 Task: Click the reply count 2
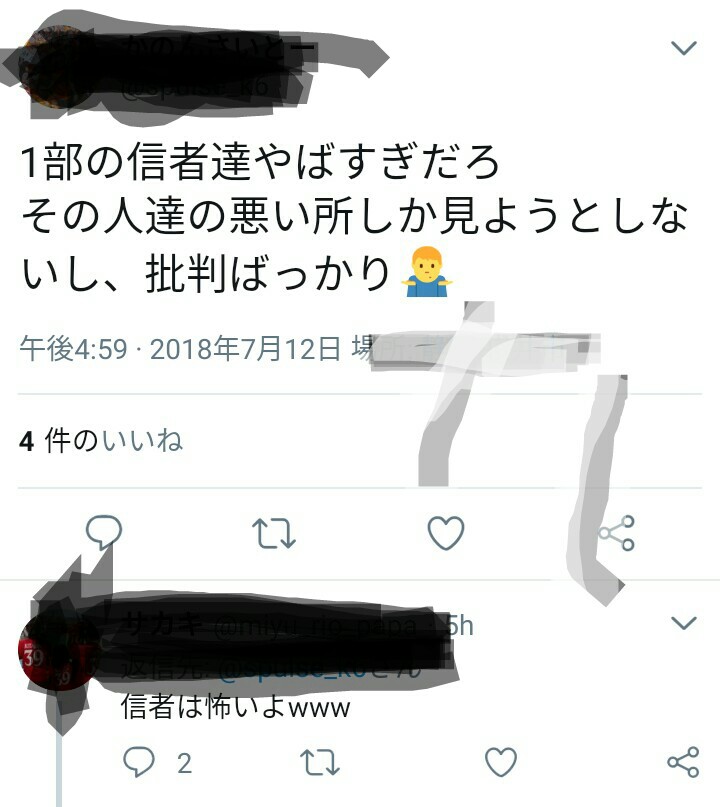(x=184, y=763)
